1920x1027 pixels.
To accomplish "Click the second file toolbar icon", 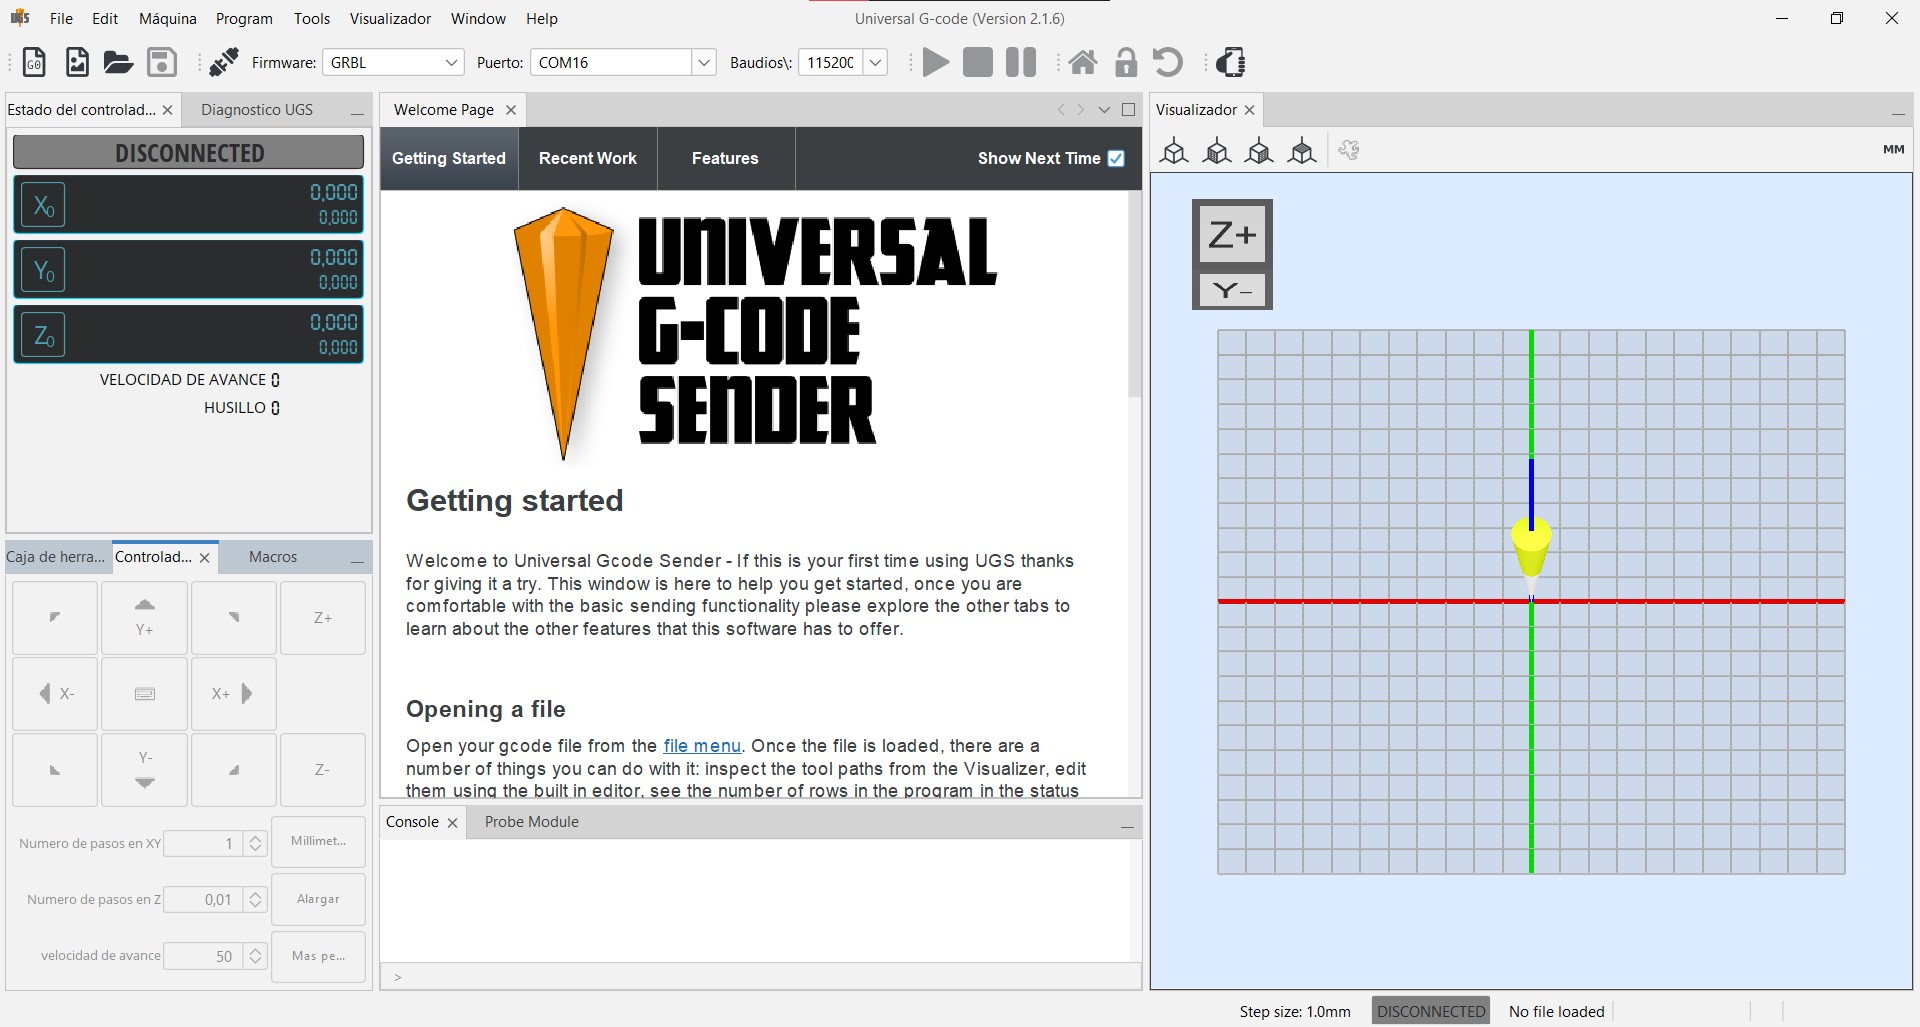I will pyautogui.click(x=77, y=62).
